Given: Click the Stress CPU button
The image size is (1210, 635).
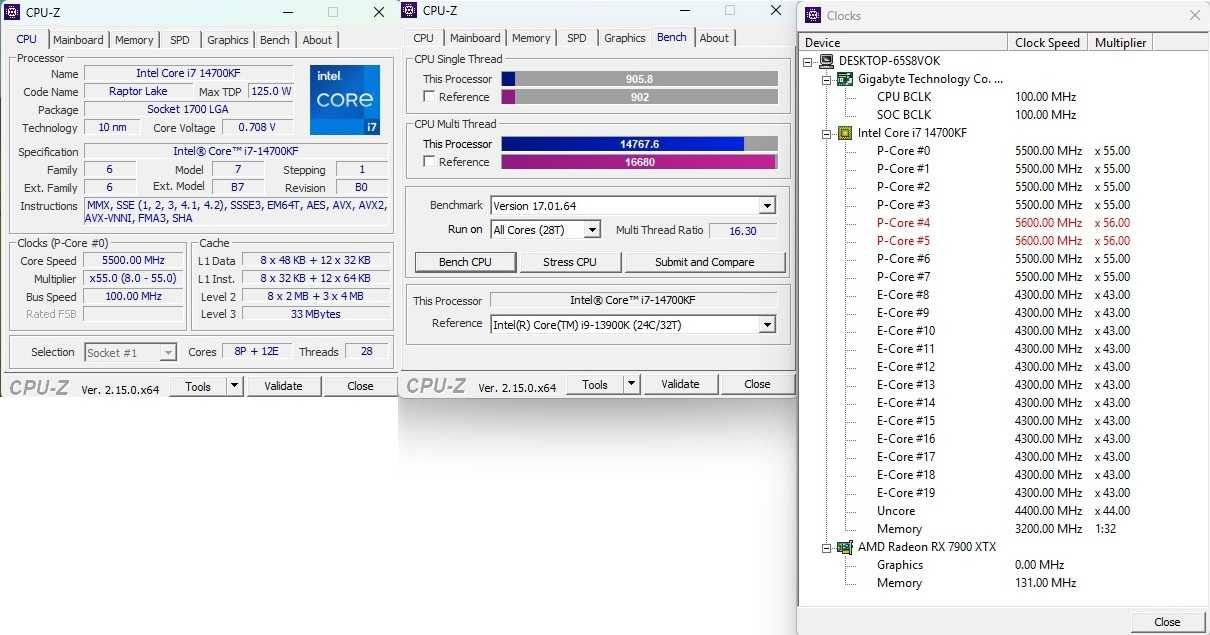Looking at the screenshot, I should (x=570, y=262).
